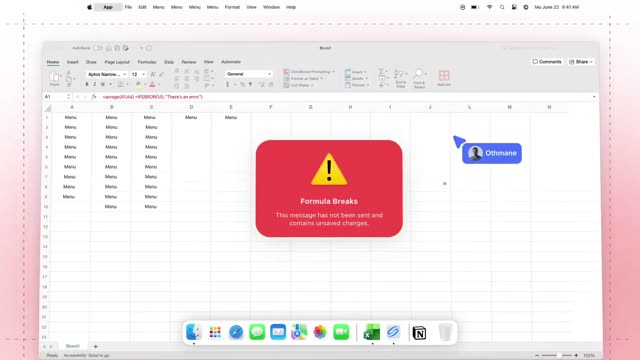The height and width of the screenshot is (360, 640).
Task: Toggle the AutoSave switch
Action: [x=98, y=48]
